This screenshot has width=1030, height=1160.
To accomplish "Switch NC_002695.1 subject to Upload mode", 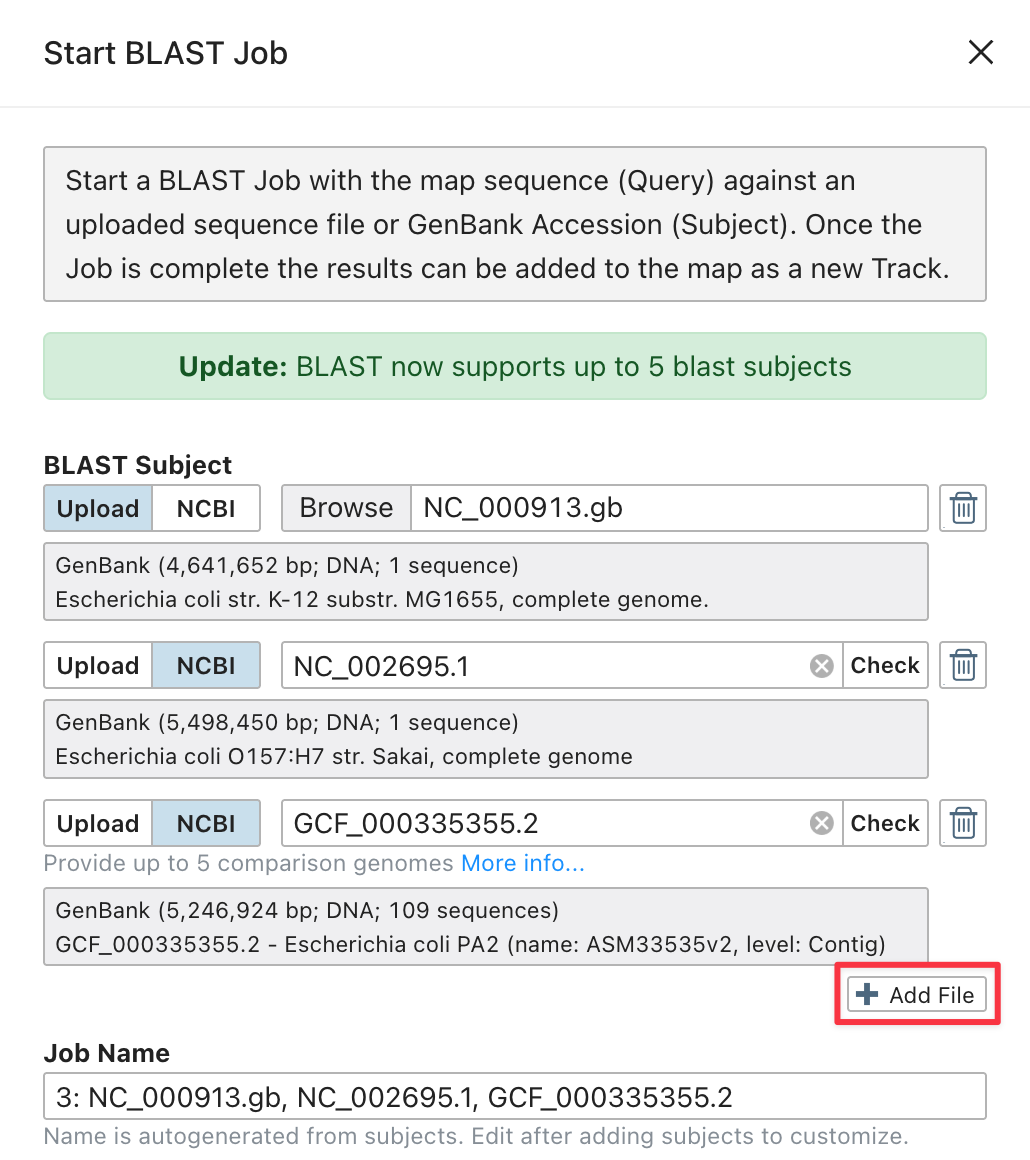I will [x=98, y=665].
